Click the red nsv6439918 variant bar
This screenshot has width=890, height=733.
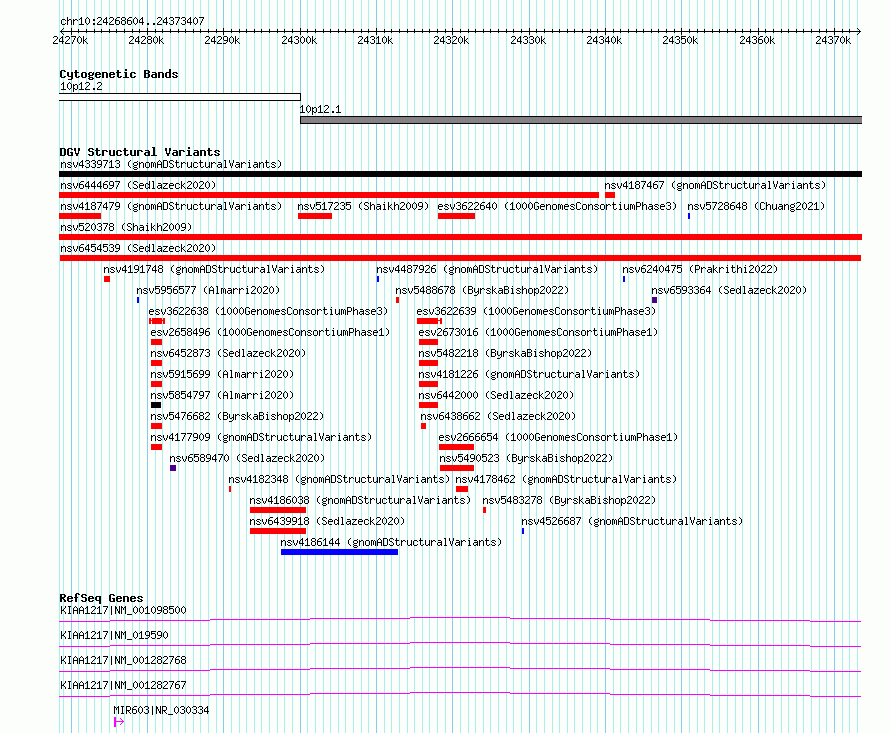[x=278, y=531]
